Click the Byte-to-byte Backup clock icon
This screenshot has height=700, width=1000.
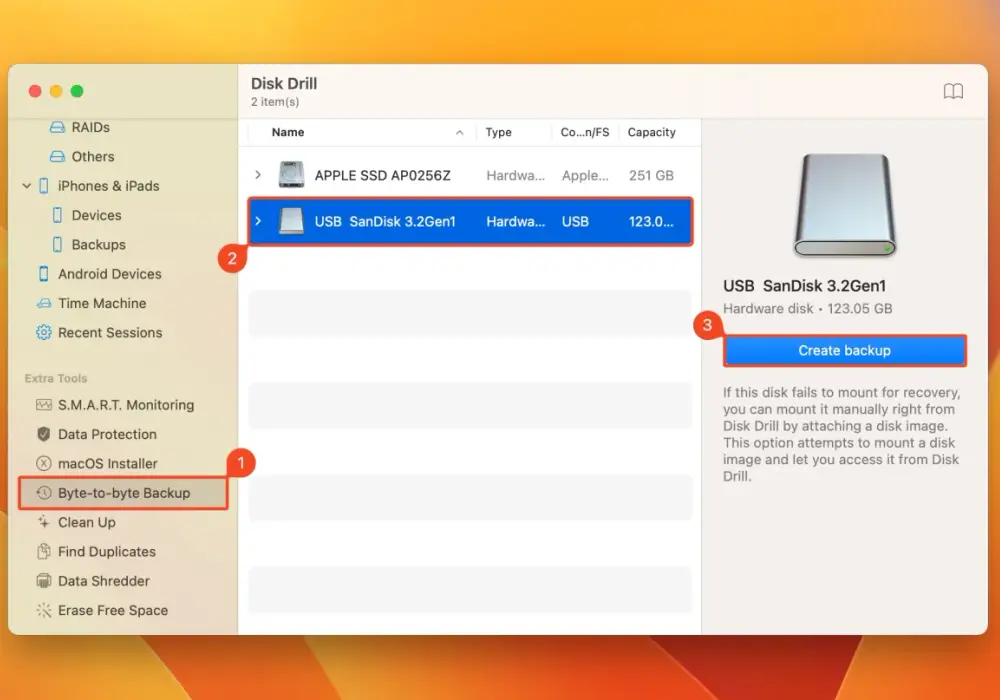(43, 493)
